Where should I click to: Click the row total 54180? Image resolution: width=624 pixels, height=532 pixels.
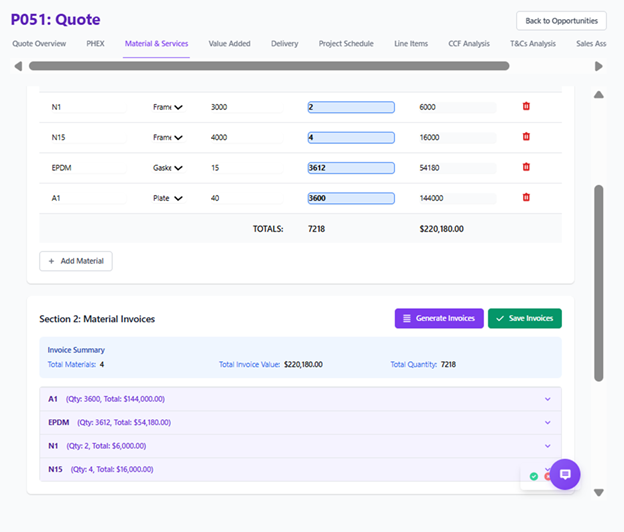[457, 168]
